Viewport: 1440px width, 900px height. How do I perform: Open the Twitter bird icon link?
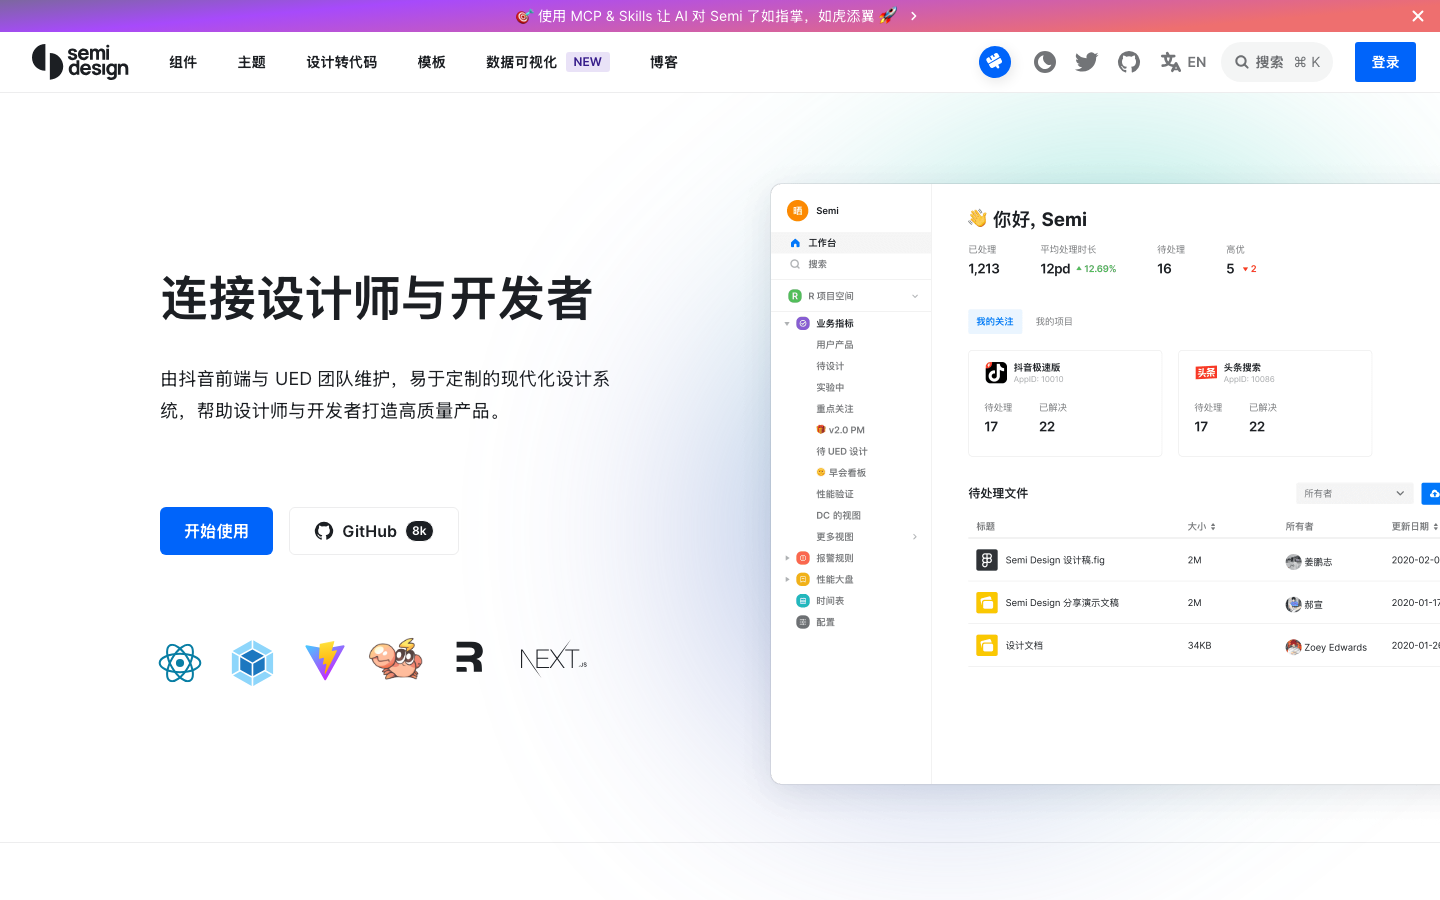pos(1087,62)
